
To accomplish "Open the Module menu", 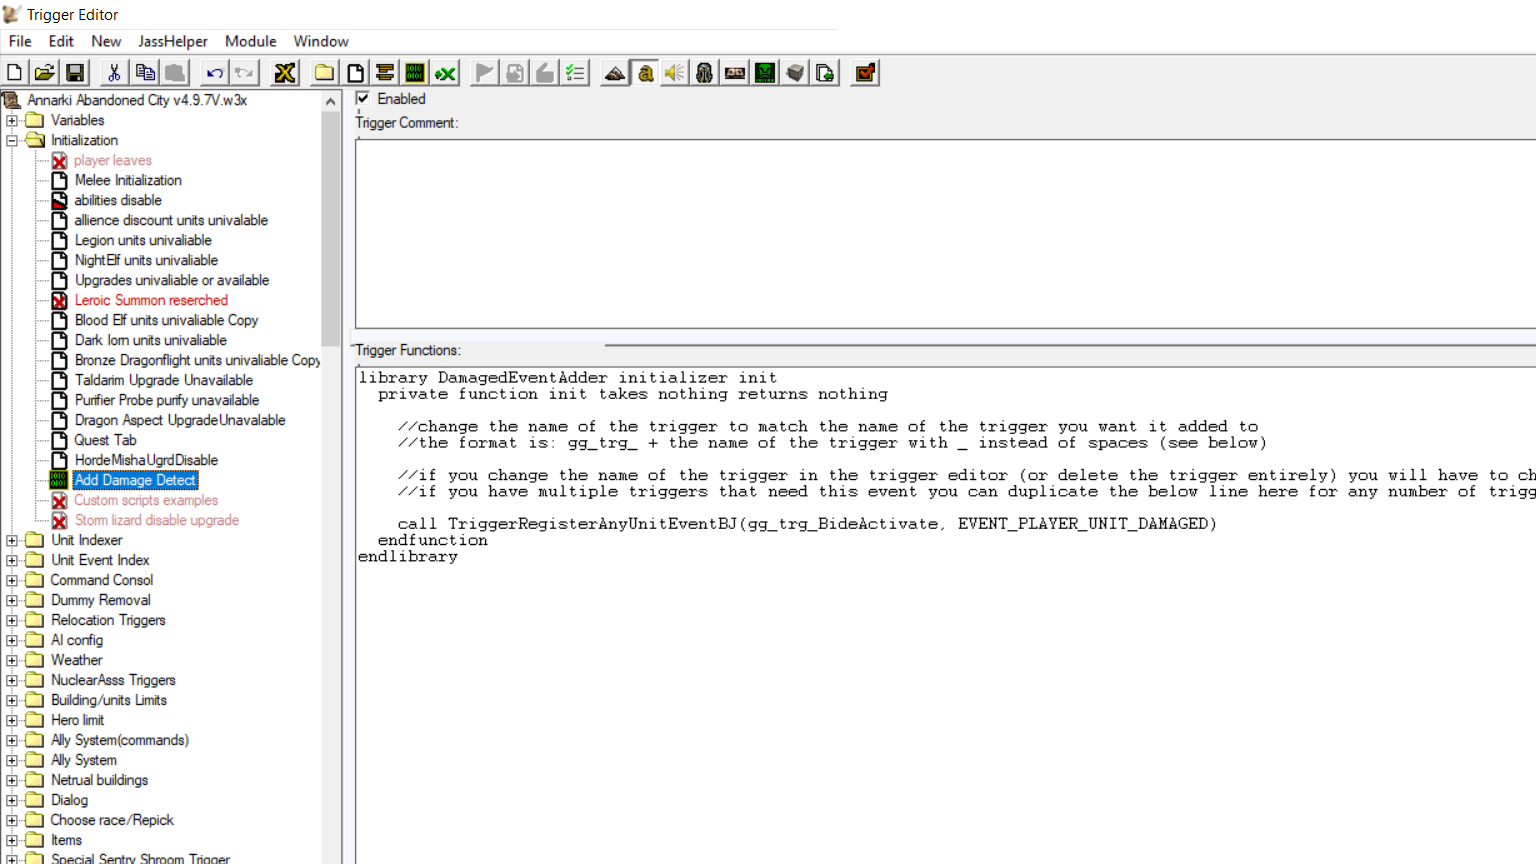I will tap(250, 41).
